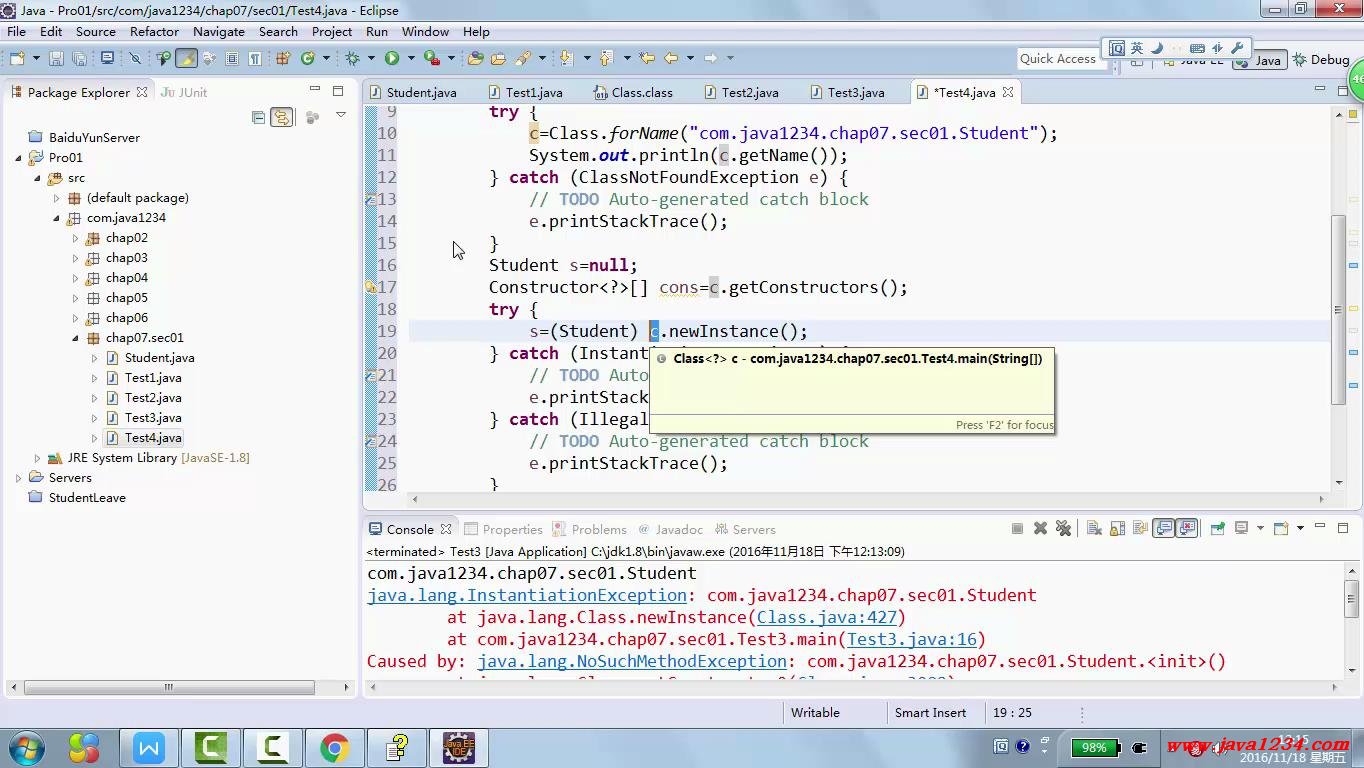Toggle Word Wrap in Console toolbar

click(1140, 528)
